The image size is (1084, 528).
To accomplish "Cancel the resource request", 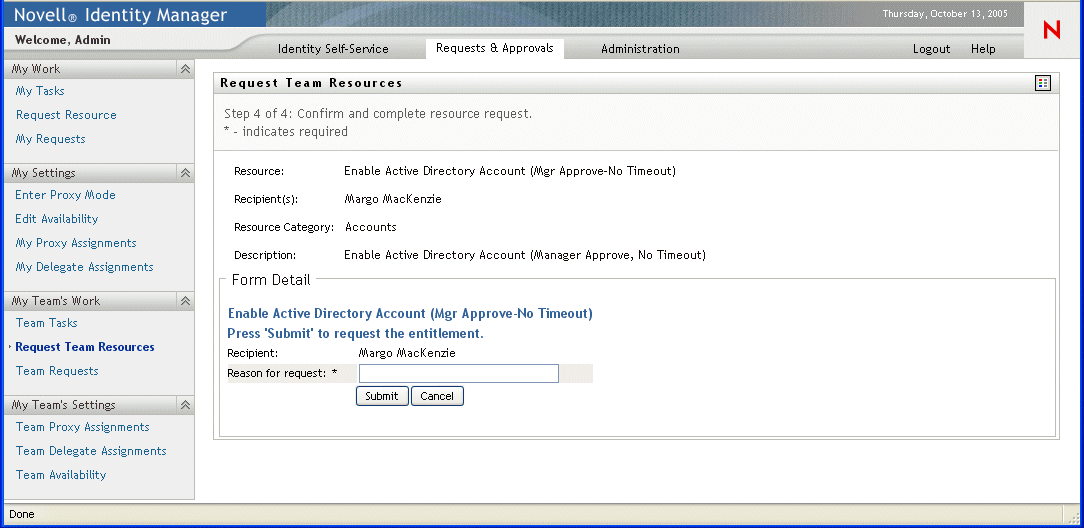I will click(437, 396).
